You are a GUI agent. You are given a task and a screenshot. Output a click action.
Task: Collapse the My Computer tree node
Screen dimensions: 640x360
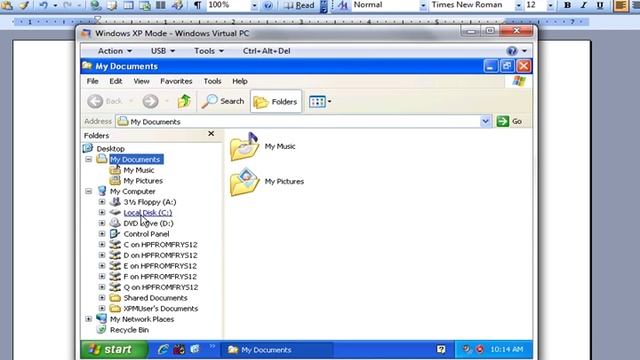pos(89,191)
